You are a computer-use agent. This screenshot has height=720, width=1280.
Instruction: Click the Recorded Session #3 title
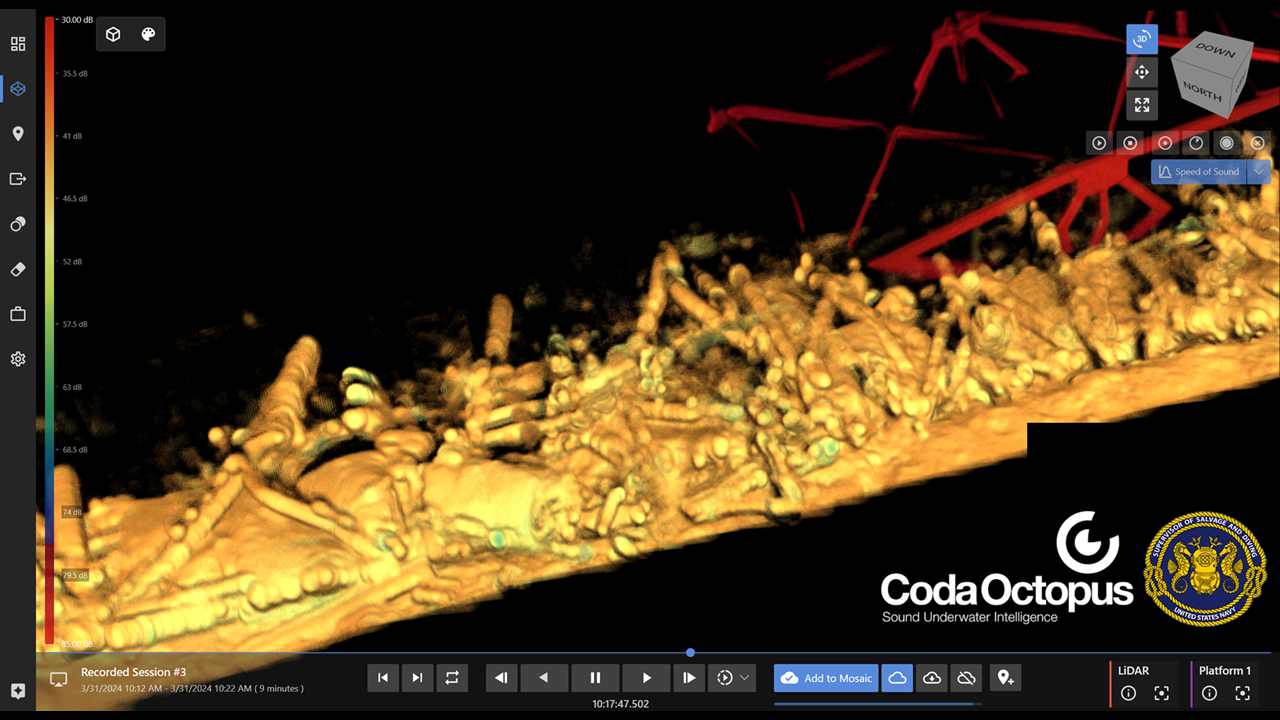133,672
